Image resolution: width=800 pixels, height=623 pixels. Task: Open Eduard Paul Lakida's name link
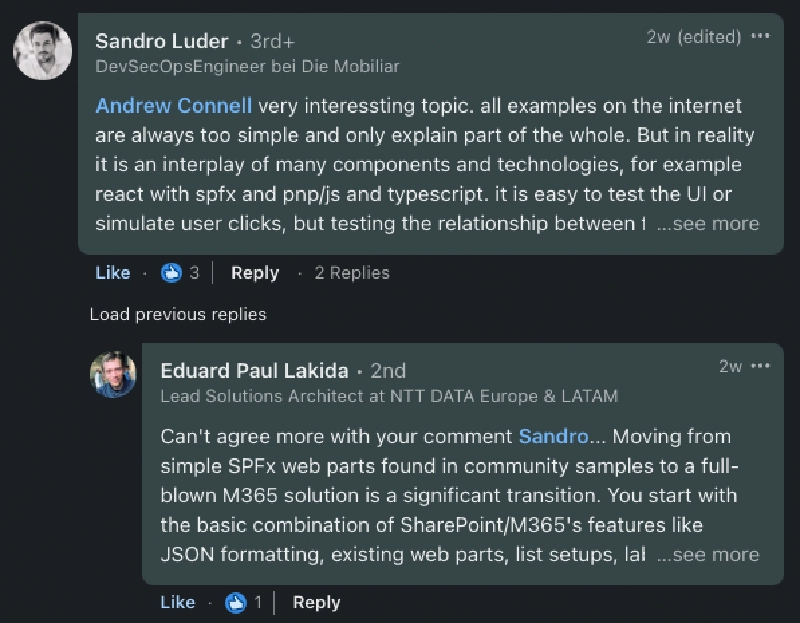point(254,370)
